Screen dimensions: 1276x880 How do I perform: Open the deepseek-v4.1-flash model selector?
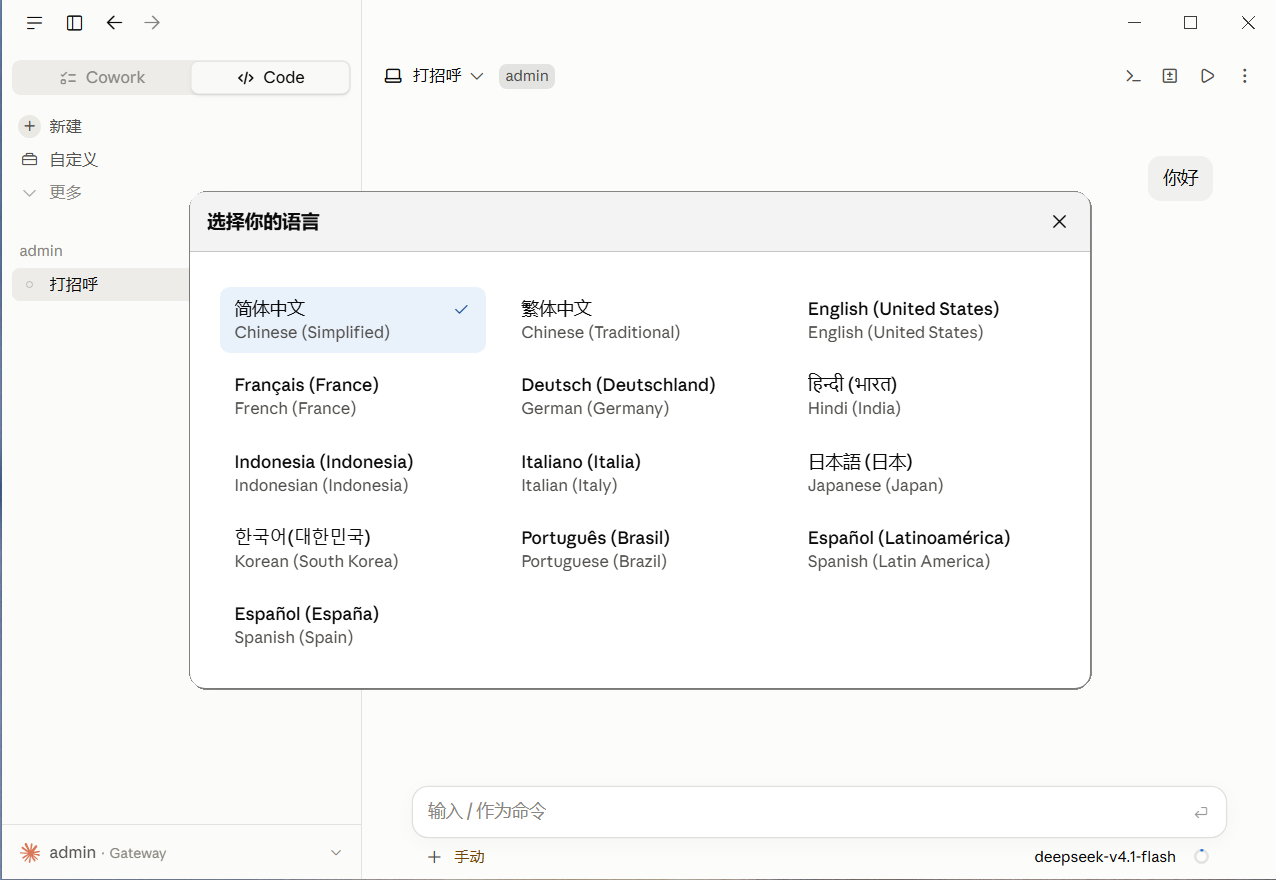(x=1105, y=857)
